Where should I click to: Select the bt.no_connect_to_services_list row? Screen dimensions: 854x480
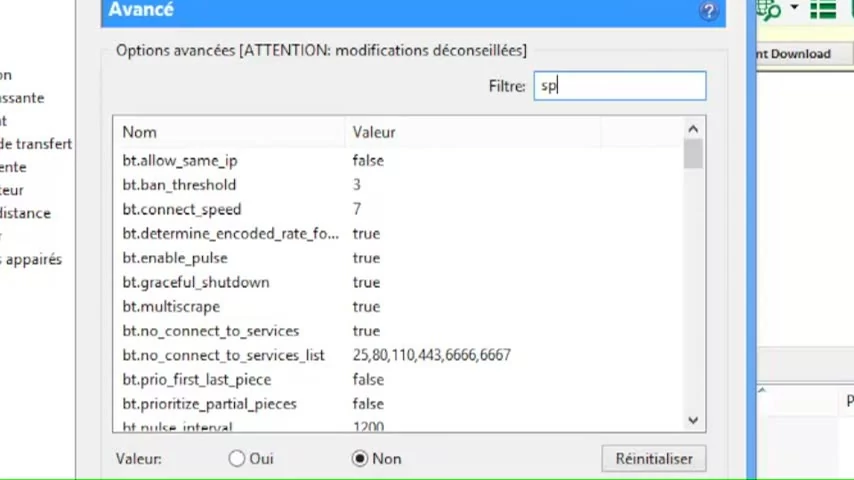(398, 355)
